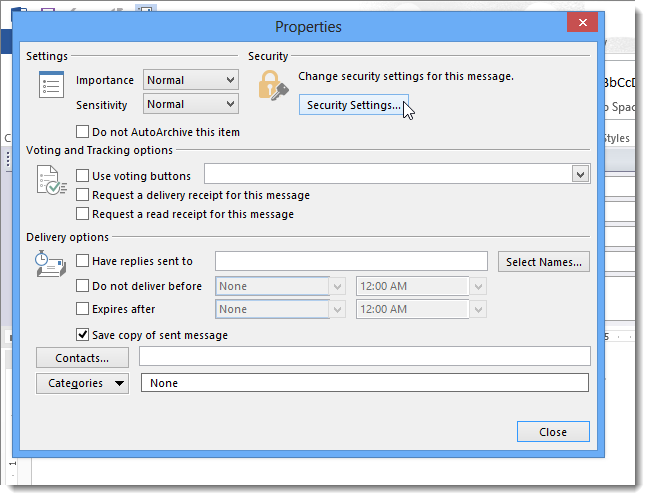
Task: Click the Contacts text field
Action: tap(365, 357)
